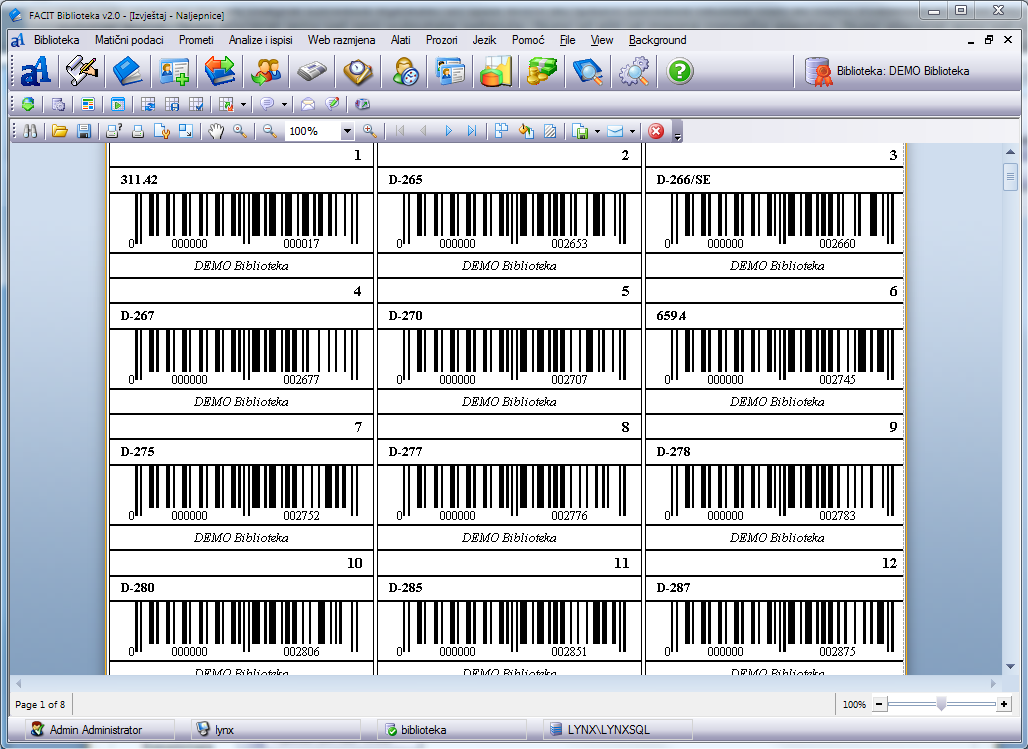
Task: Open the blue book catalog icon
Action: (127, 72)
